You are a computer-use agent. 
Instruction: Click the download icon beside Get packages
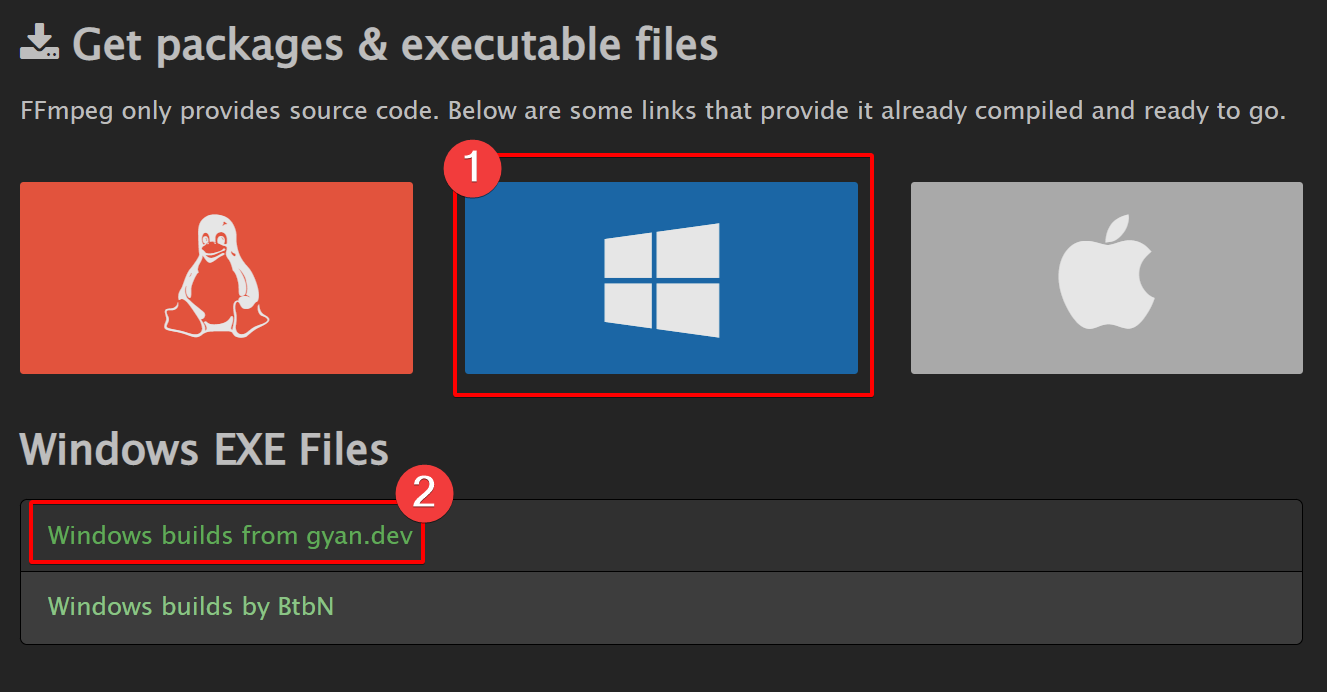click(x=39, y=44)
